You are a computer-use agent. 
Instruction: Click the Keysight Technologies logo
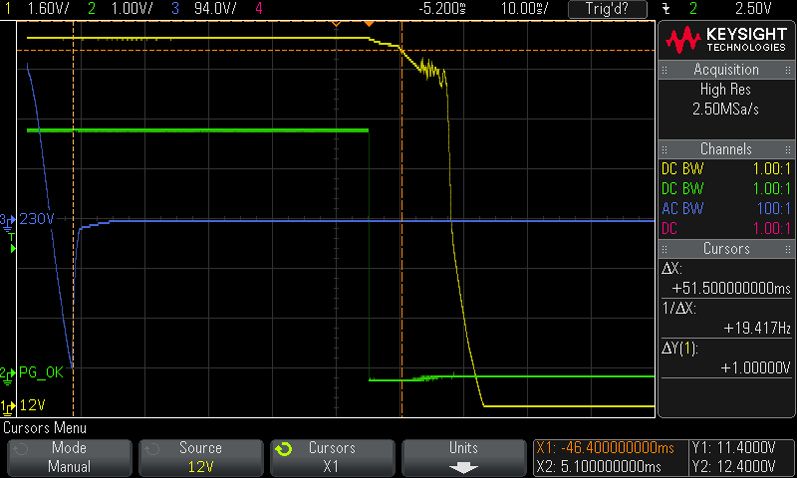[x=726, y=40]
